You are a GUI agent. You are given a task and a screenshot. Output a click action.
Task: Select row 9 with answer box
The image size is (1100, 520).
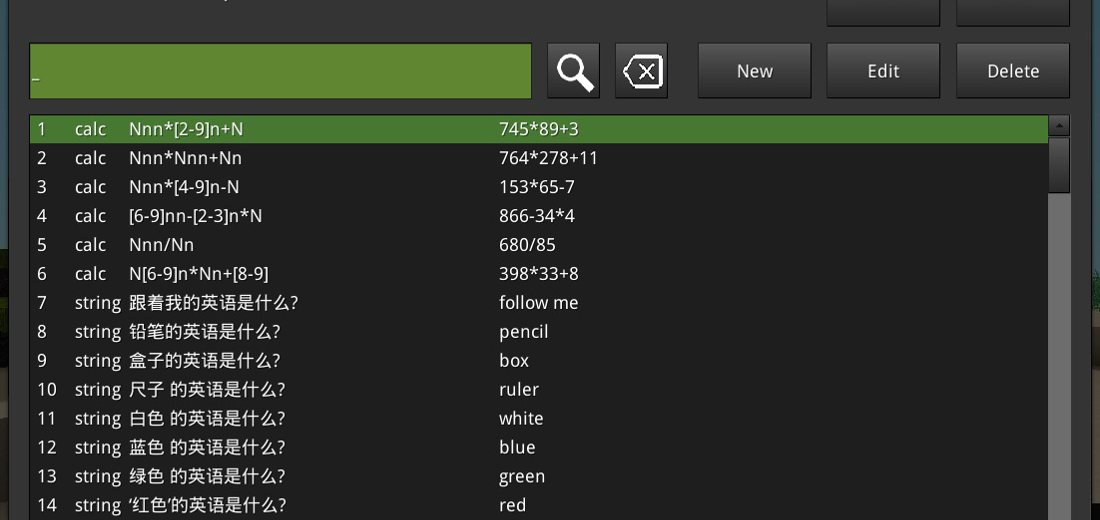(514, 361)
